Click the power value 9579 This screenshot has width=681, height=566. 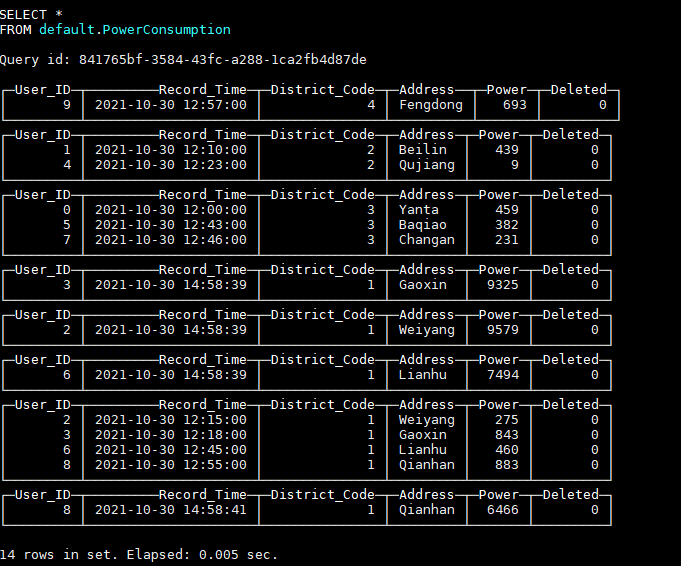click(x=502, y=330)
